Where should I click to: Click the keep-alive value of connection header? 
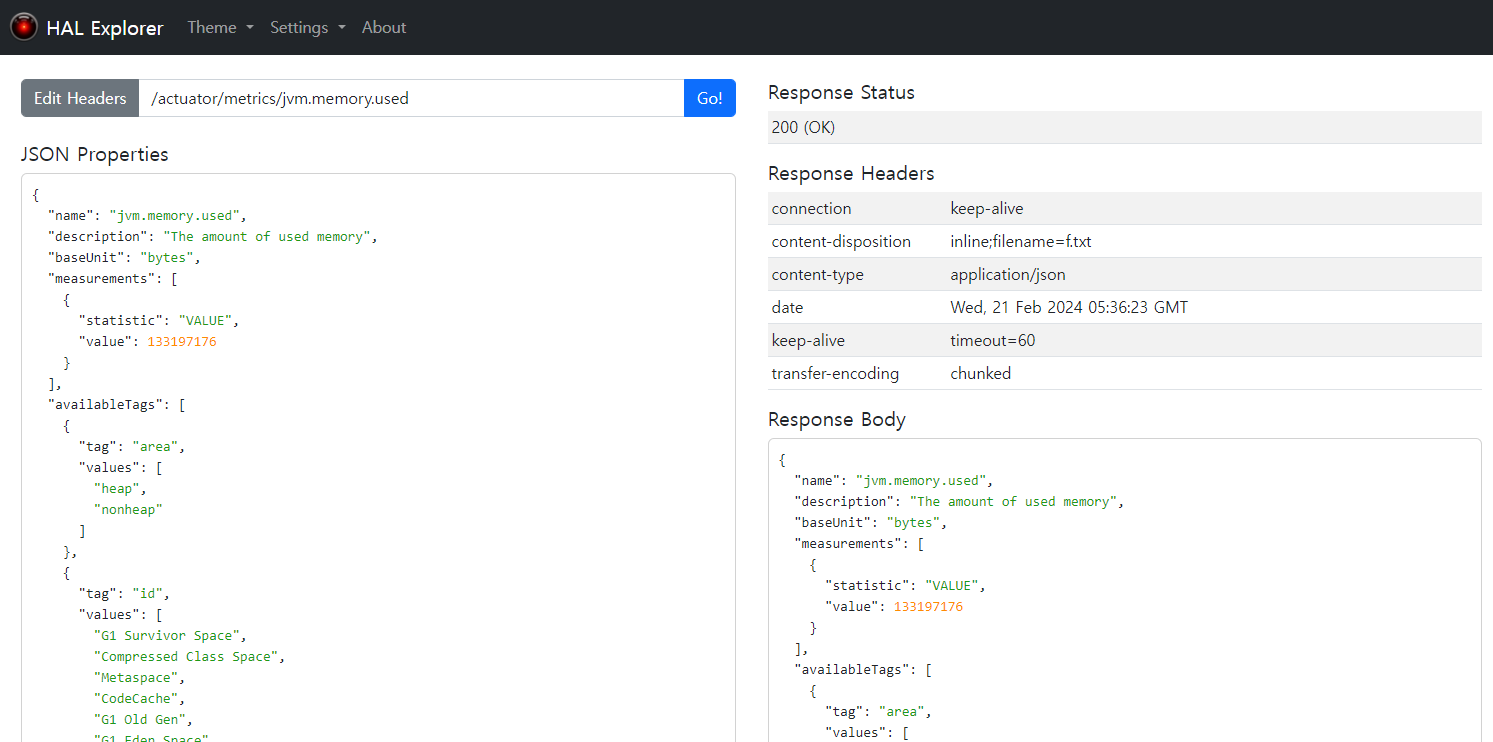click(986, 208)
